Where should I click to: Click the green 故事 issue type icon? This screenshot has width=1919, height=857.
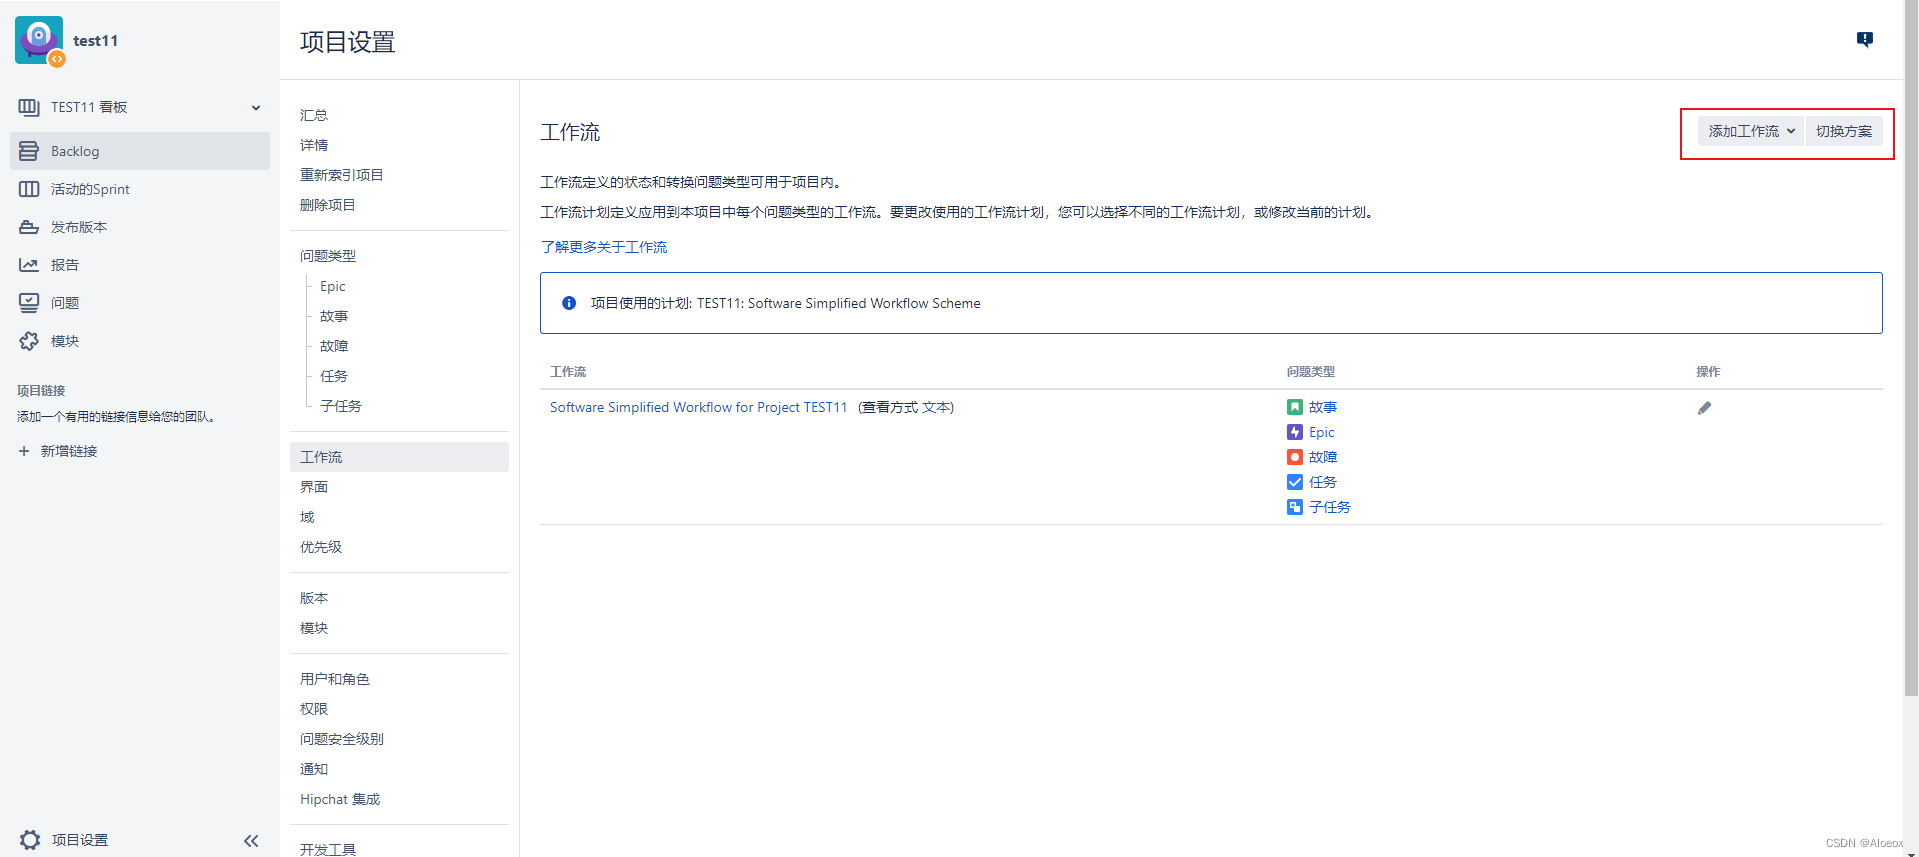[x=1295, y=407]
